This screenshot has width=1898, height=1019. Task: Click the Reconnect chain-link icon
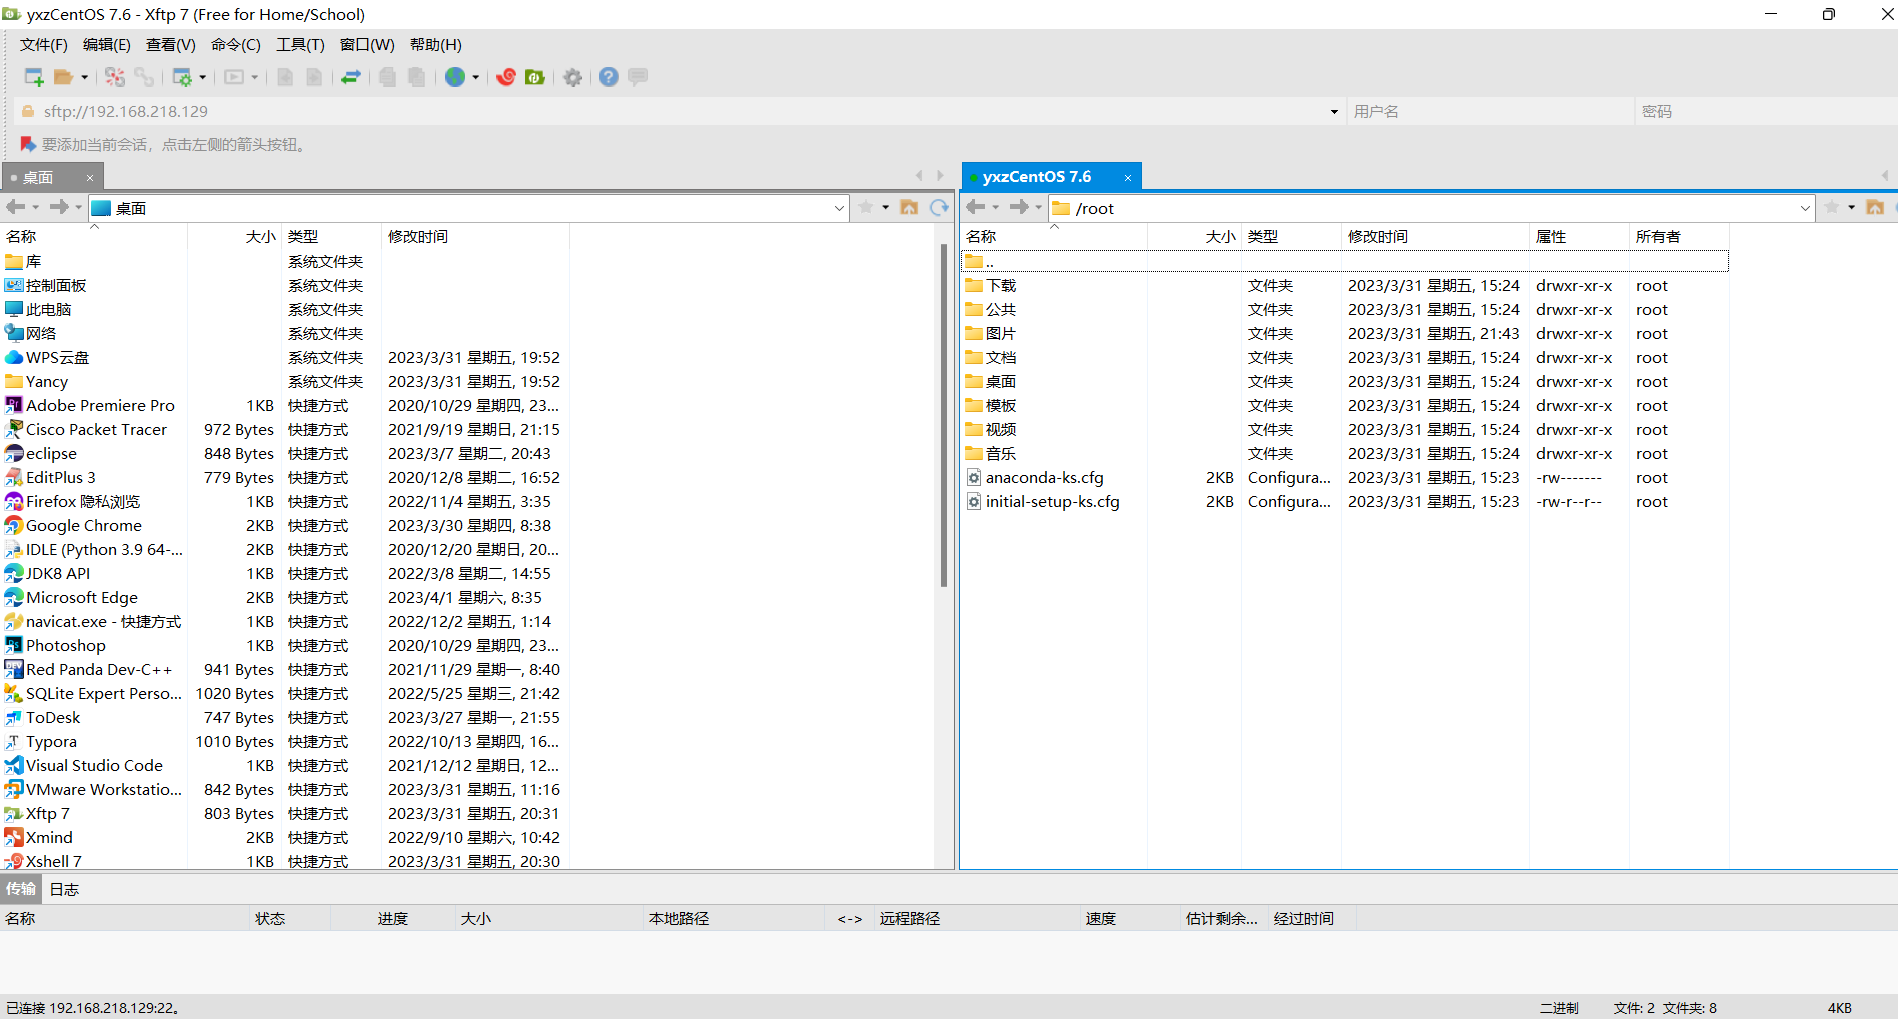point(144,77)
